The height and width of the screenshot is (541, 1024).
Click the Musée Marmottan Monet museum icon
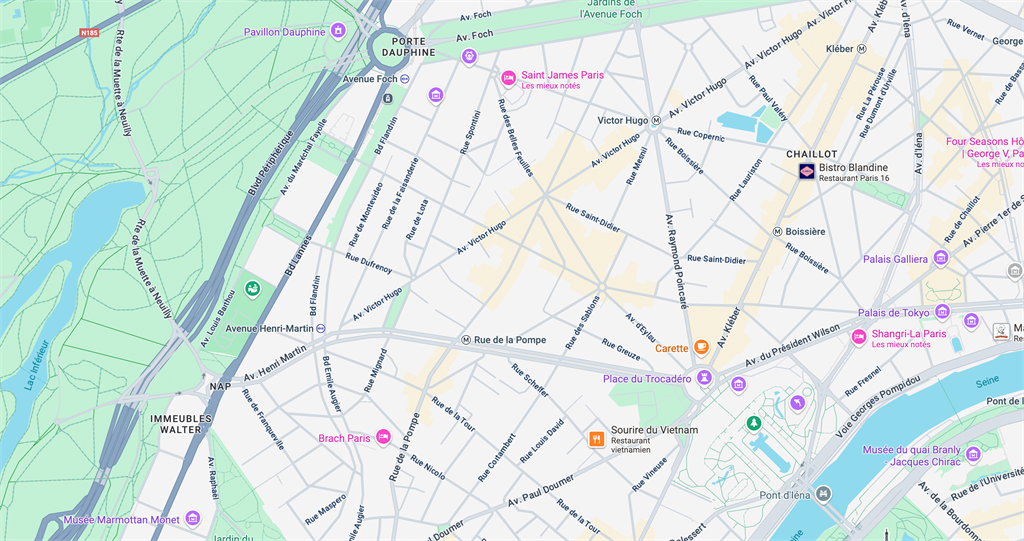click(x=193, y=519)
